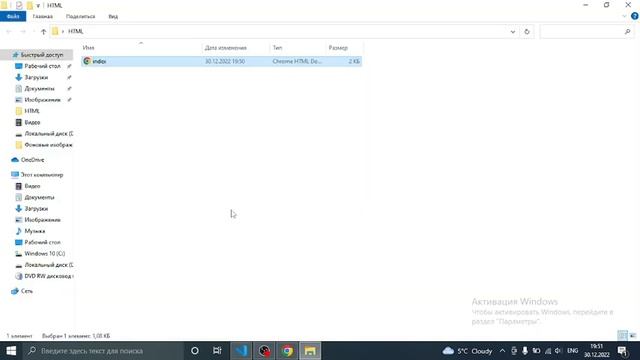The image size is (640, 360).
Task: Click the taskbar search box
Action: point(102,351)
